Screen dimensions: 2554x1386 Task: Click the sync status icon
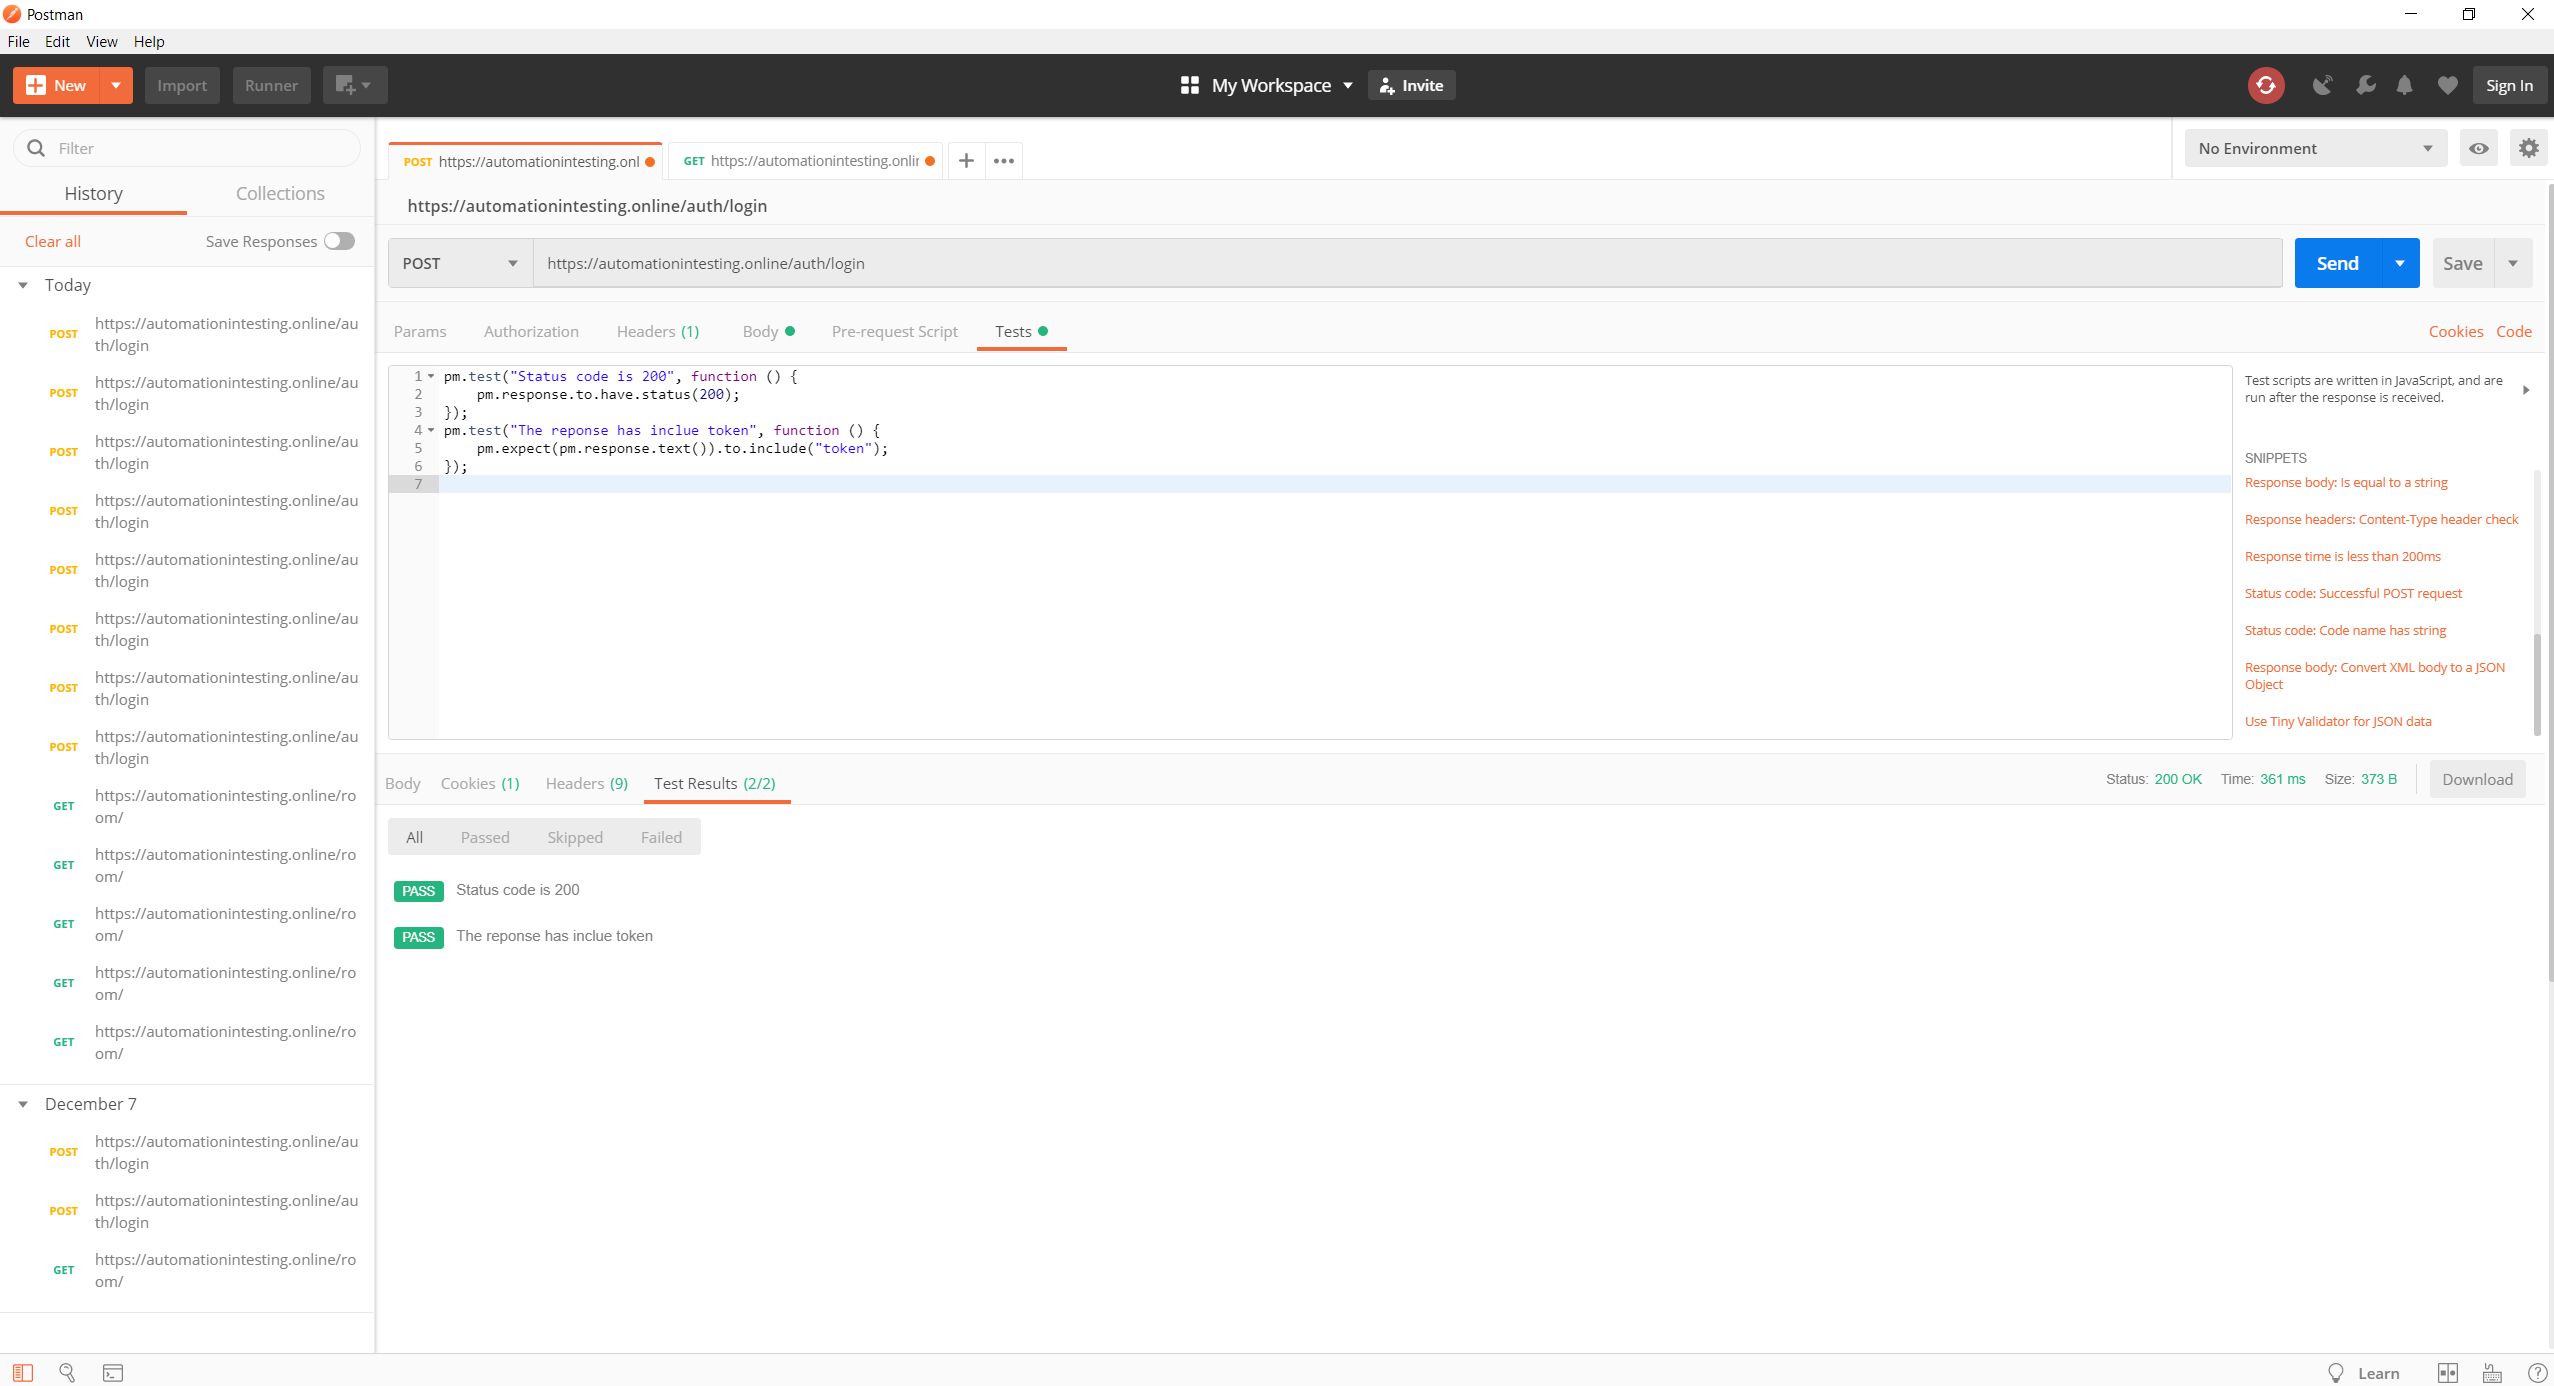point(2265,85)
